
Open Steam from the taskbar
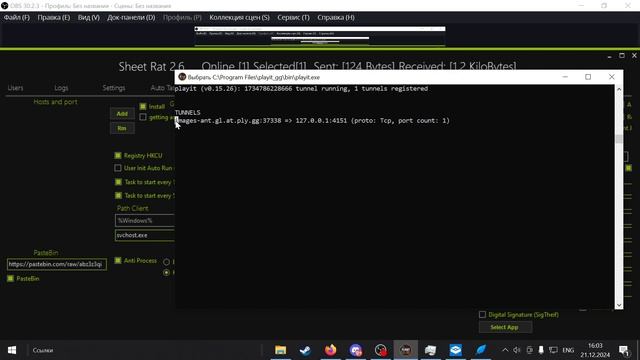pos(305,350)
